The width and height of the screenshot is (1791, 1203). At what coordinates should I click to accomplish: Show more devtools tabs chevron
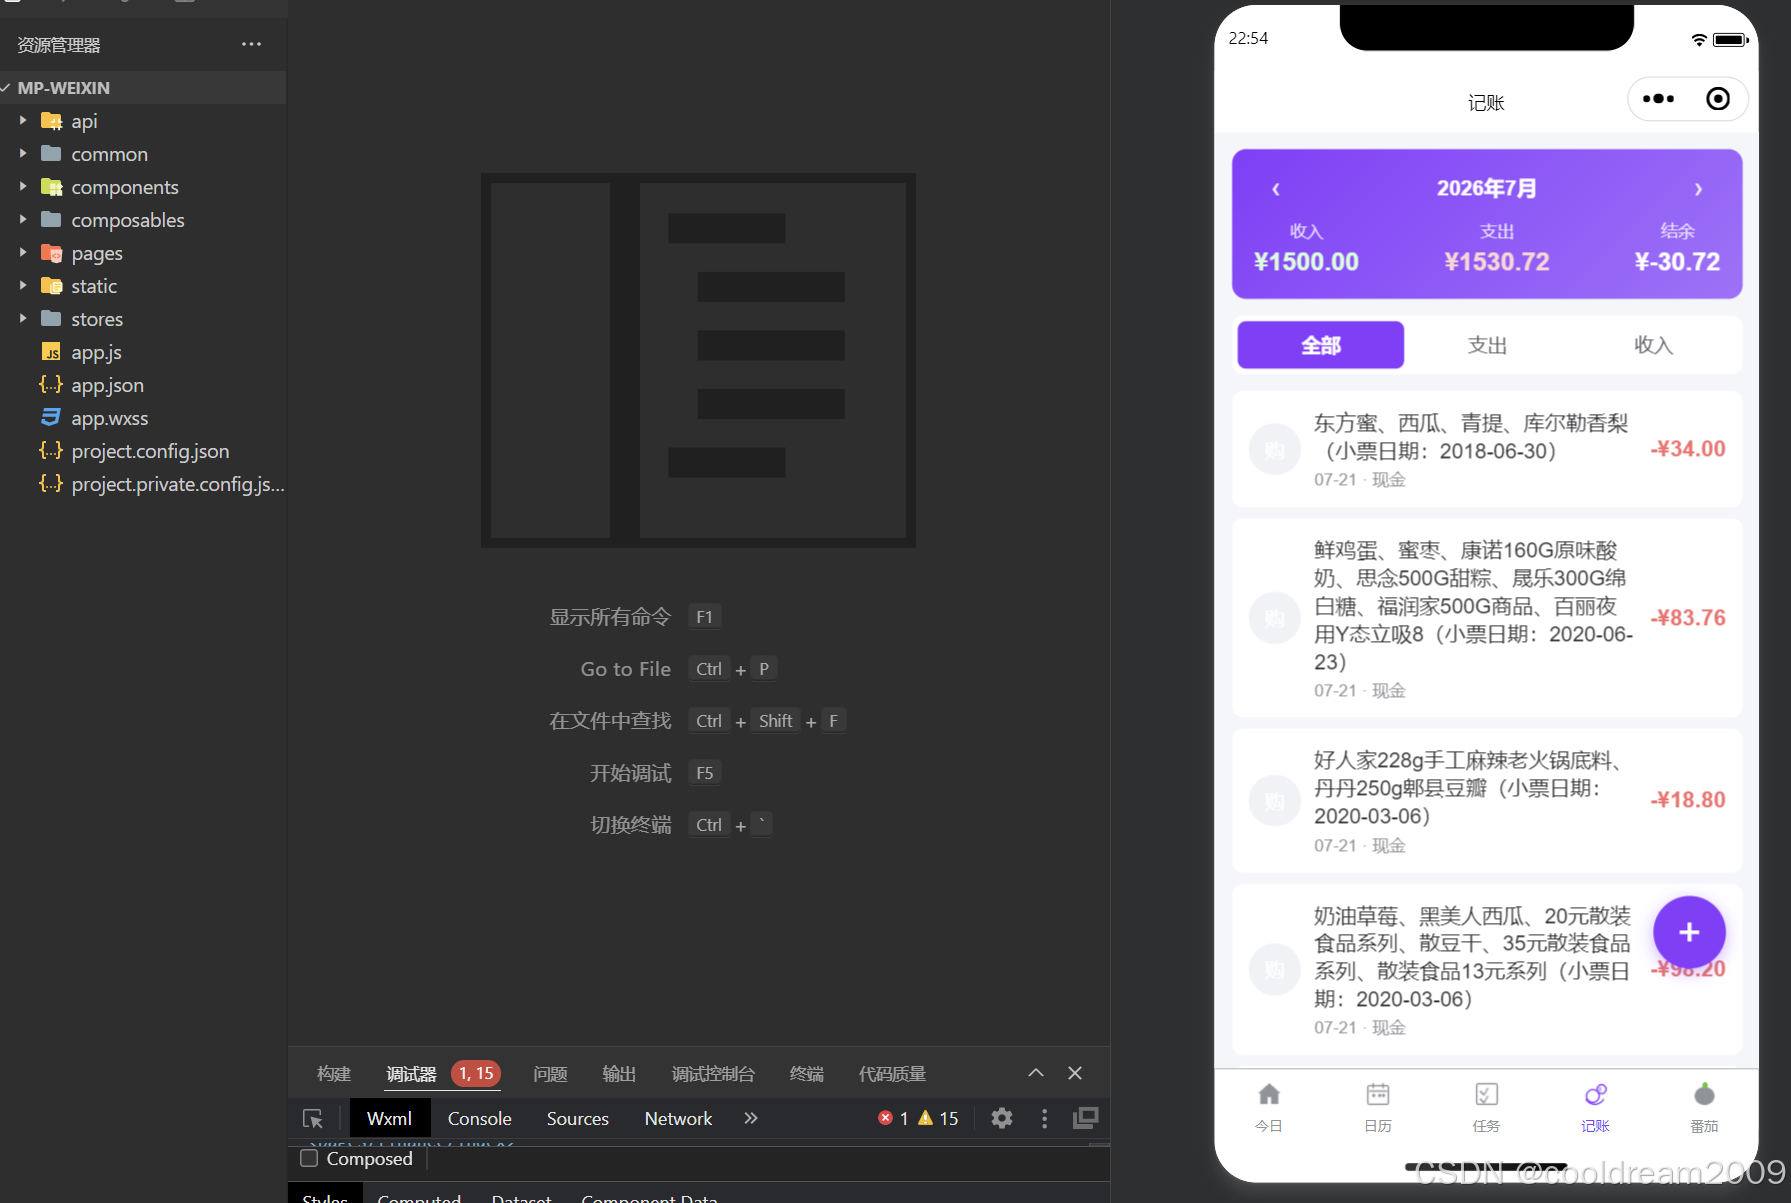[751, 1118]
